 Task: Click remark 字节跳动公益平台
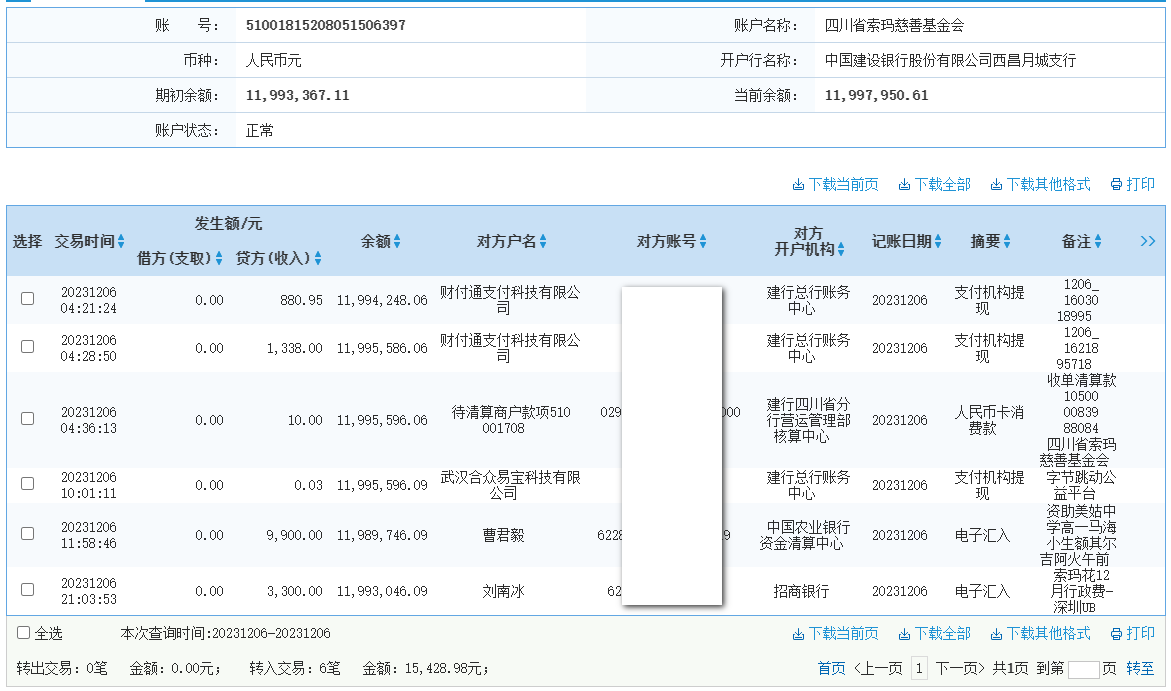click(1081, 485)
